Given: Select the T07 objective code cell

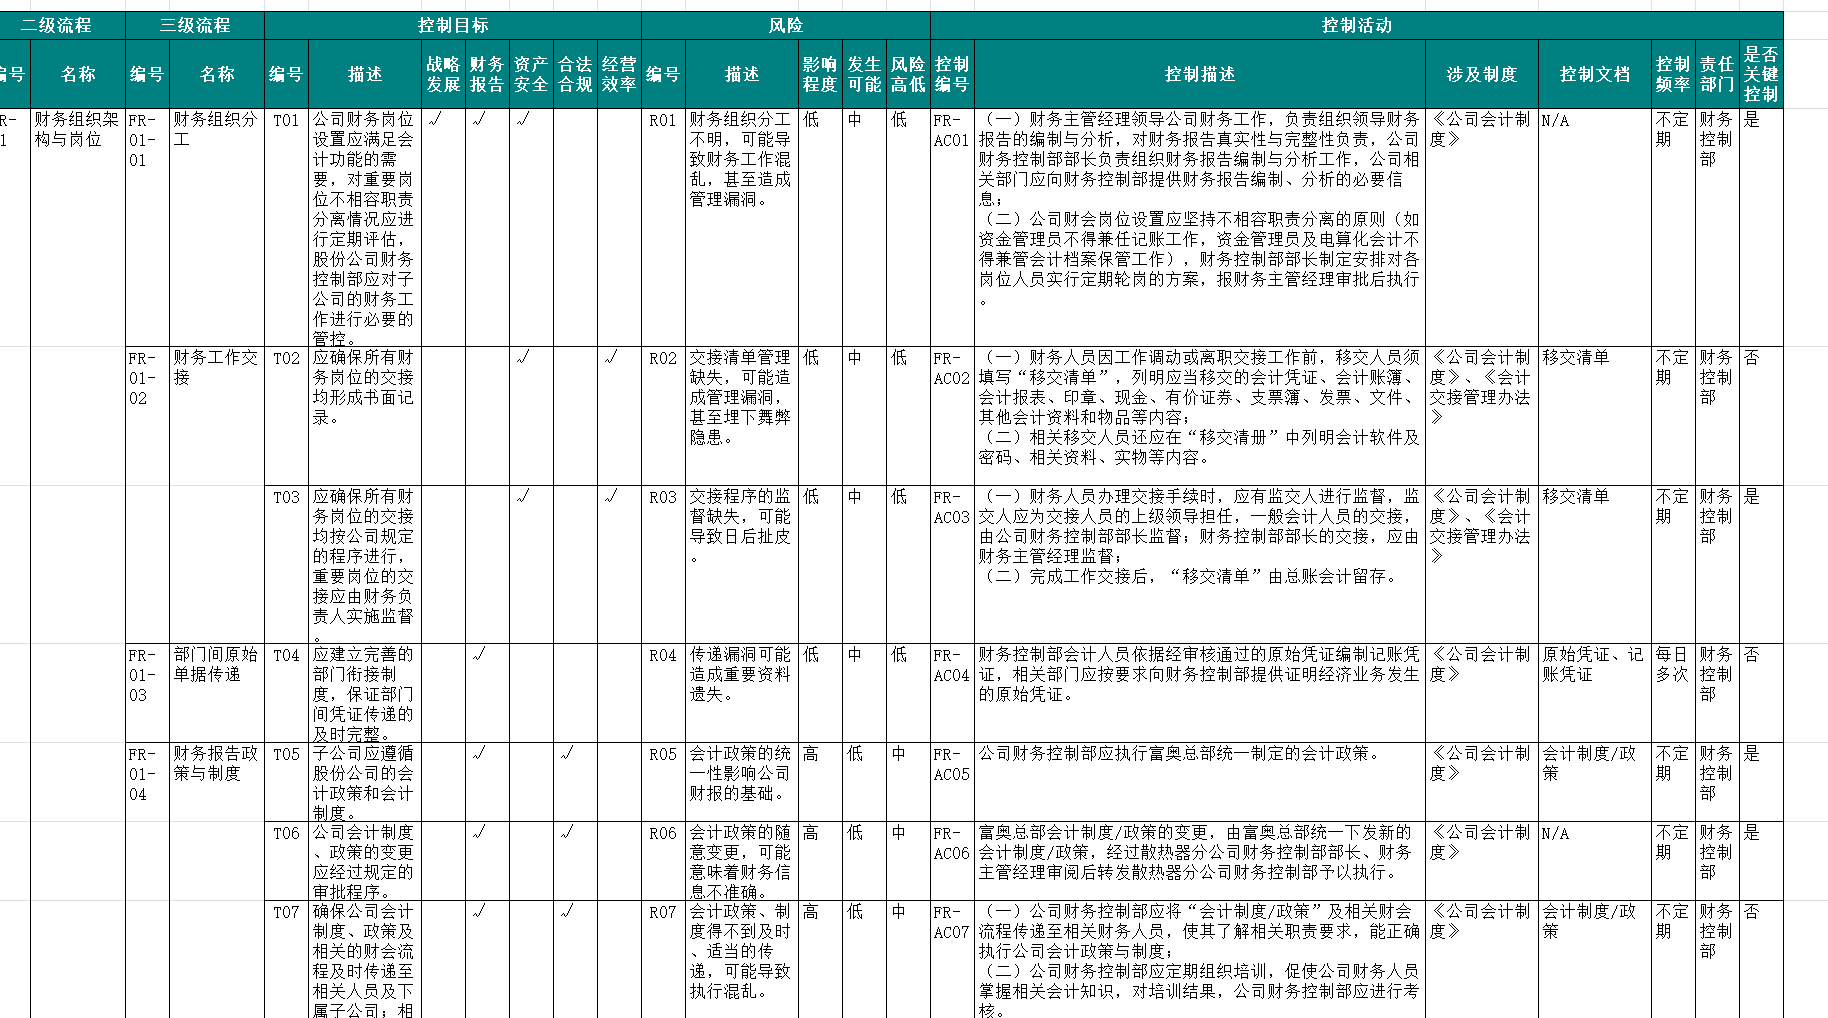Looking at the screenshot, I should [x=286, y=959].
